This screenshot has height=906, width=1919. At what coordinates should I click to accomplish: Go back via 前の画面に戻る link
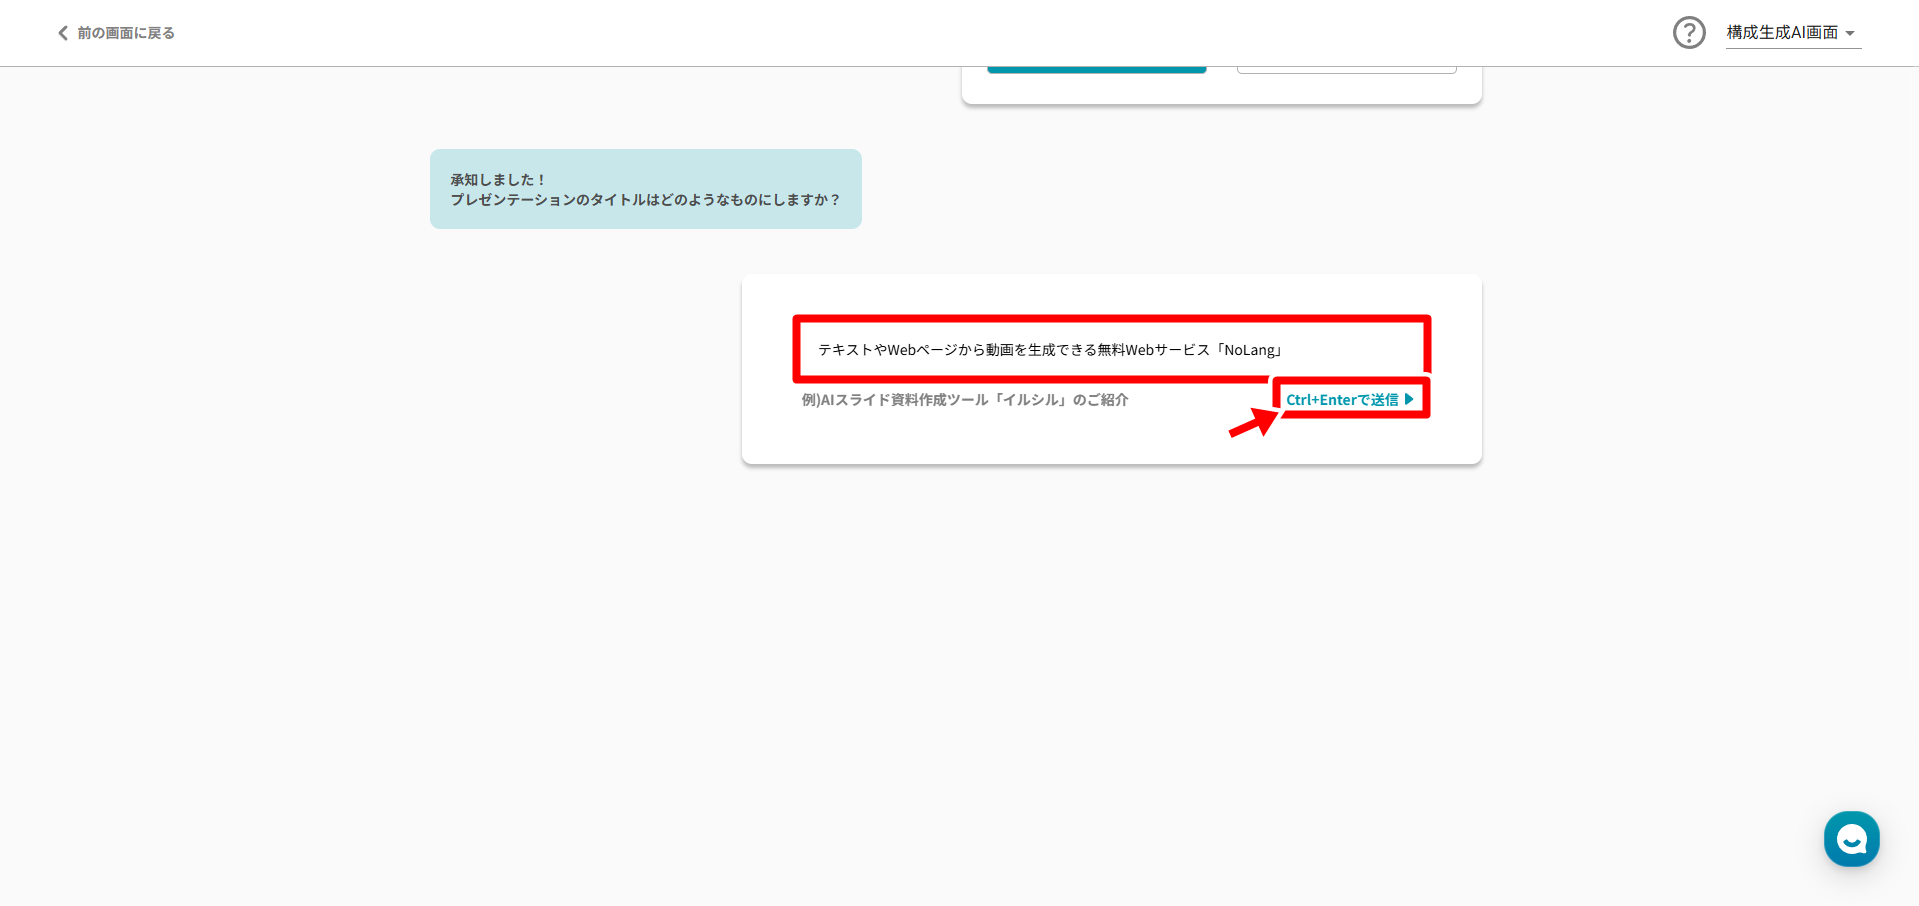pyautogui.click(x=116, y=33)
